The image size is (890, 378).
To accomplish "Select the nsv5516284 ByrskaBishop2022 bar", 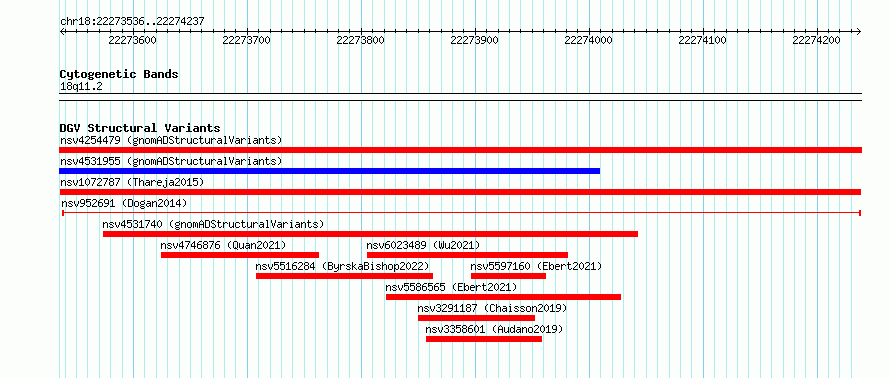I will [345, 276].
